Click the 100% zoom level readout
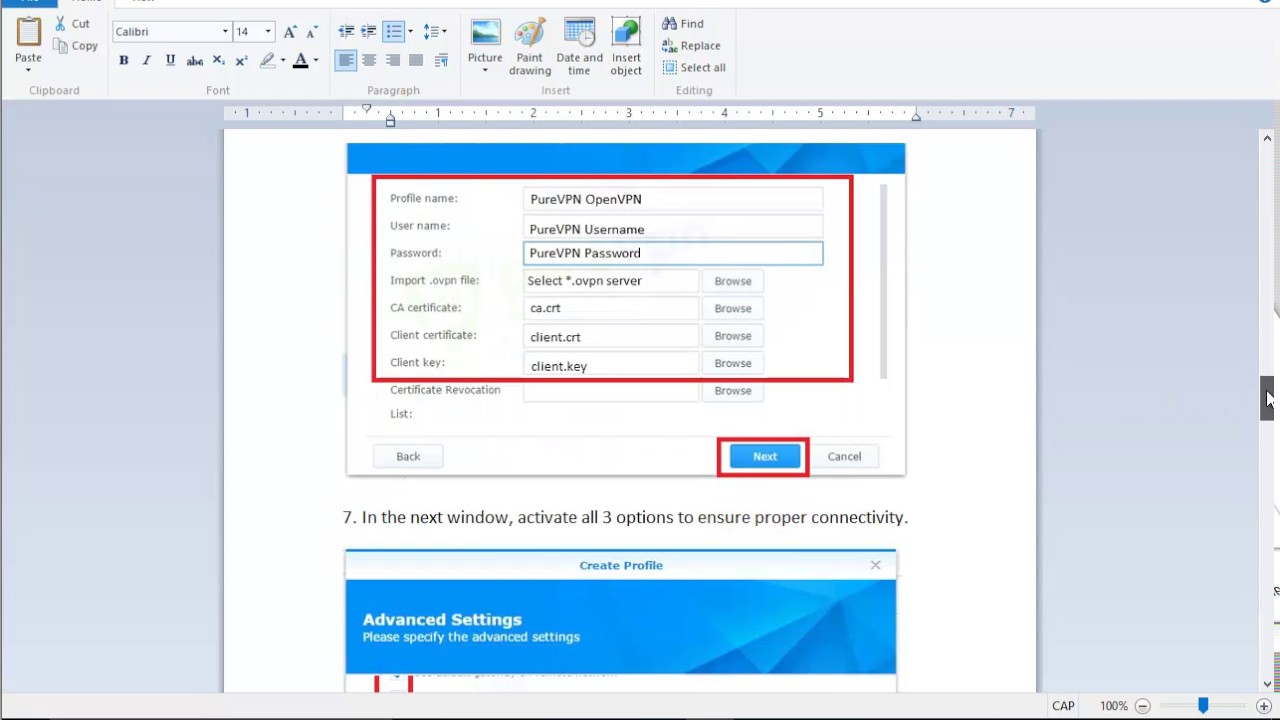Screen dimensions: 1280x720 click(x=1114, y=706)
